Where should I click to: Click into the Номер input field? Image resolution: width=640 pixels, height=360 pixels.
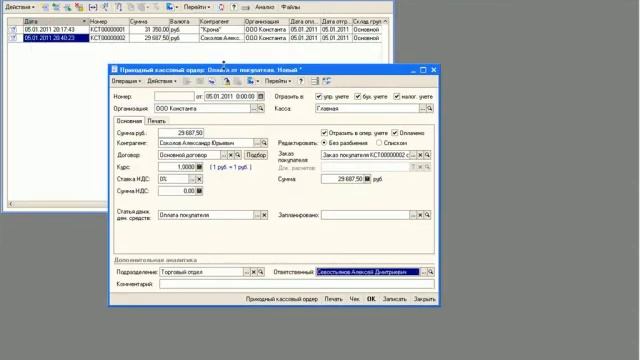point(174,97)
